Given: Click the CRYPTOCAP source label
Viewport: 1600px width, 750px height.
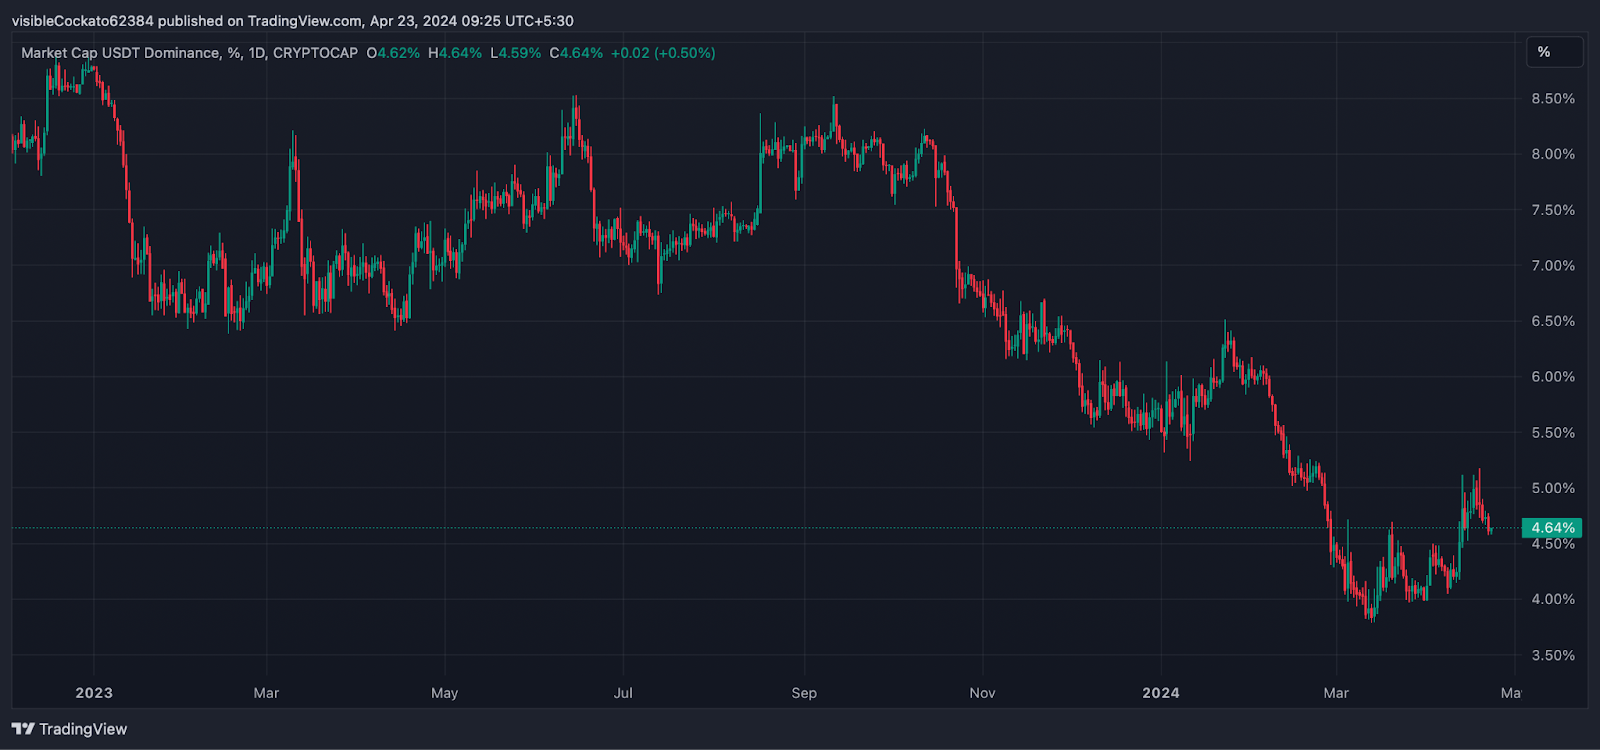Looking at the screenshot, I should pyautogui.click(x=315, y=53).
